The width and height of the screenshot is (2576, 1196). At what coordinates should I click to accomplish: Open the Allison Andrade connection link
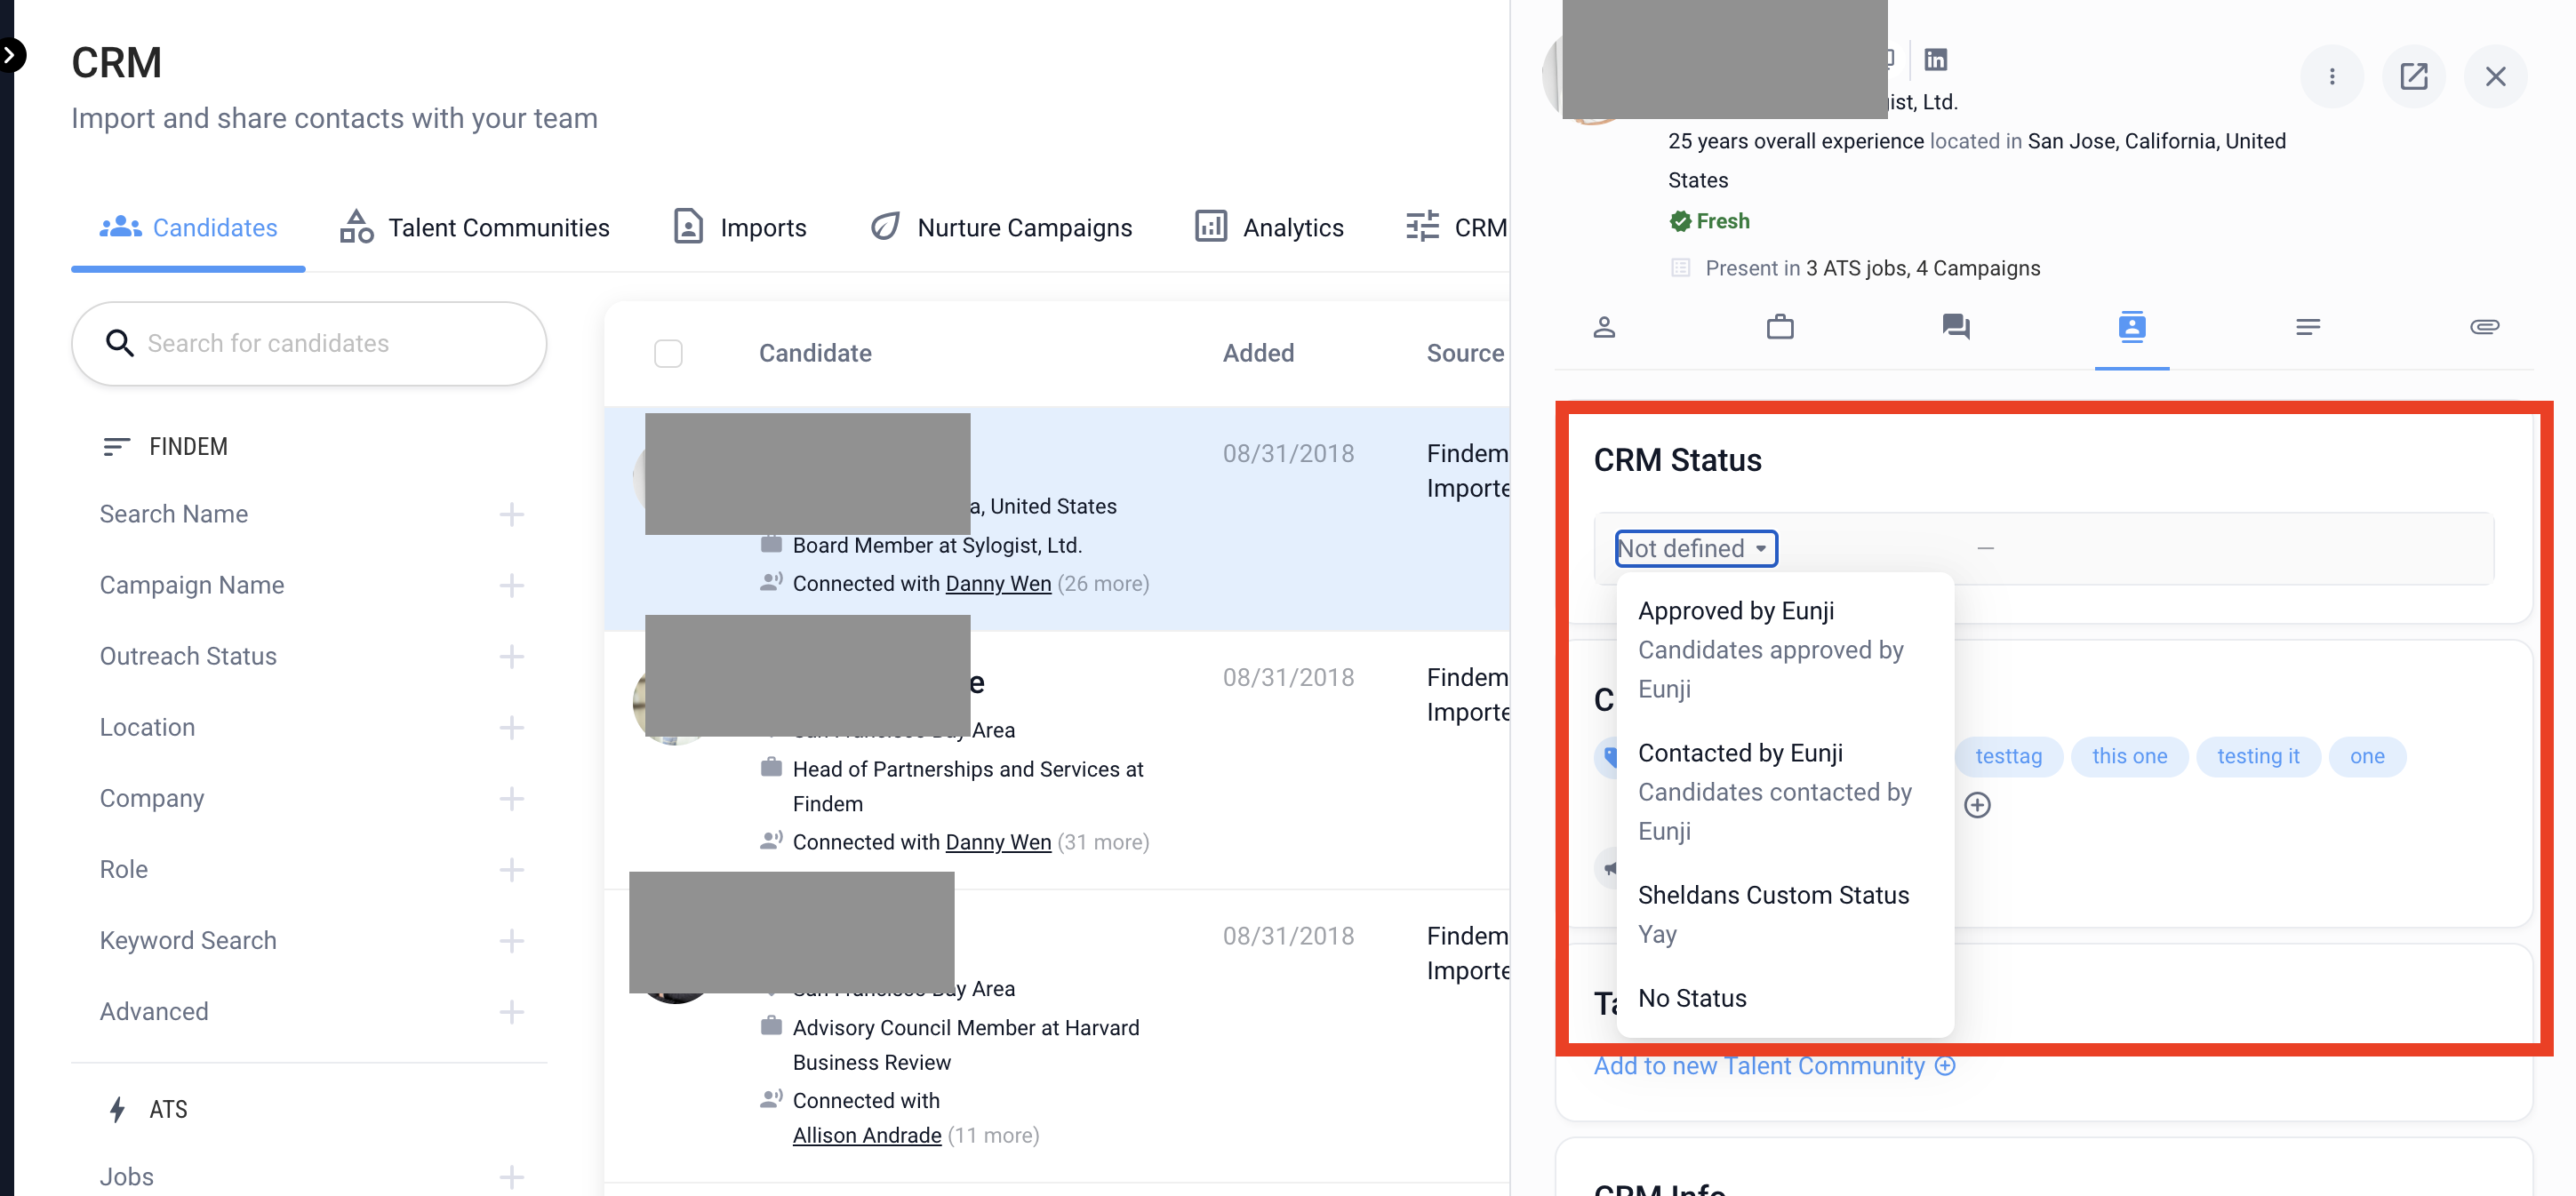(x=867, y=1135)
